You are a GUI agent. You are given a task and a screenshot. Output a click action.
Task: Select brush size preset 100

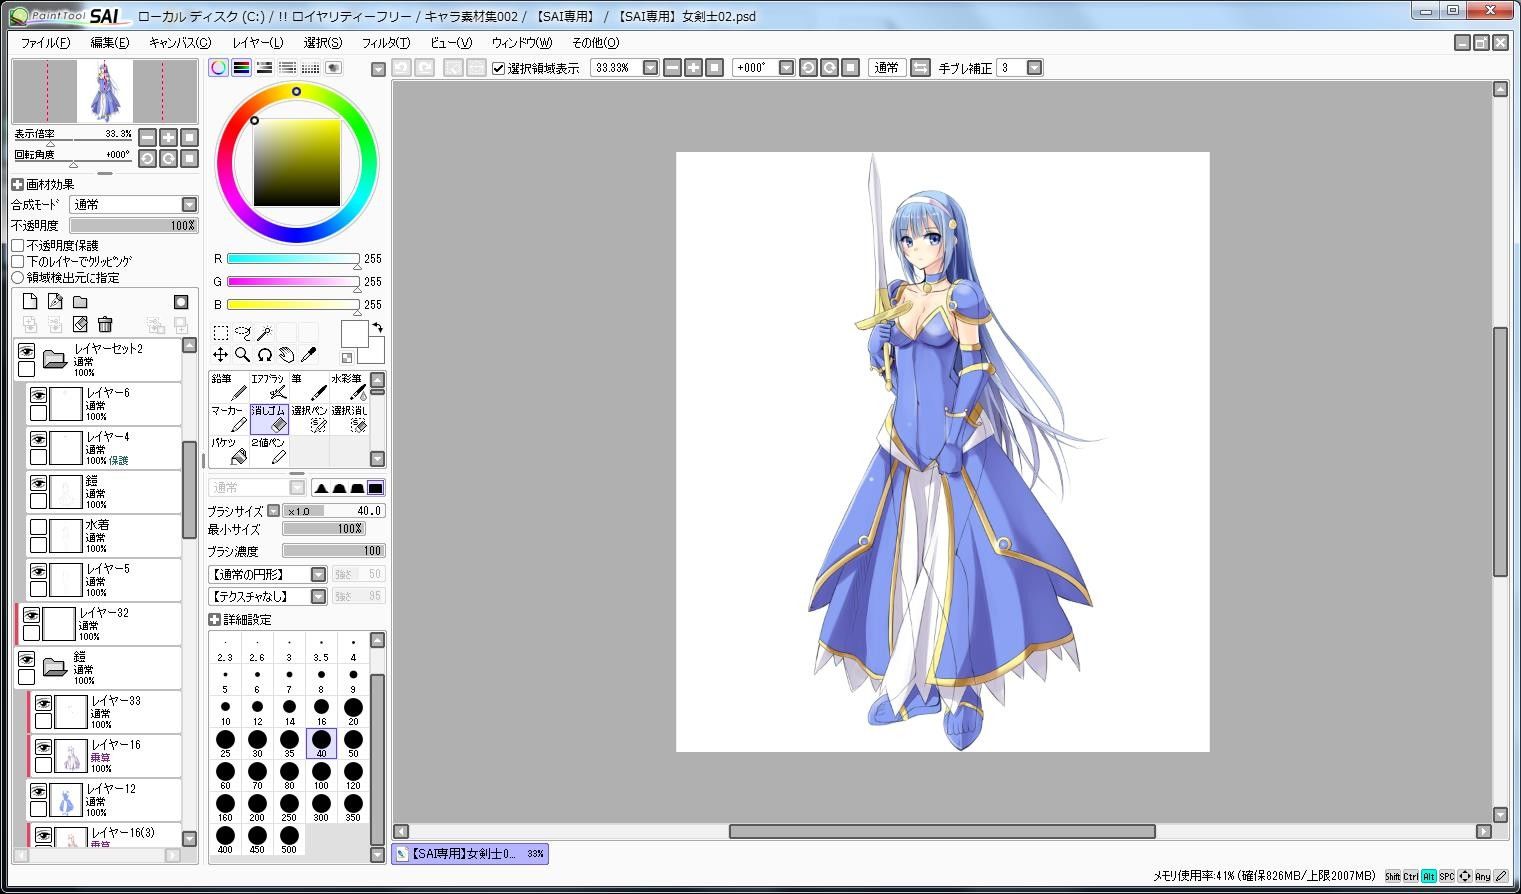point(321,775)
